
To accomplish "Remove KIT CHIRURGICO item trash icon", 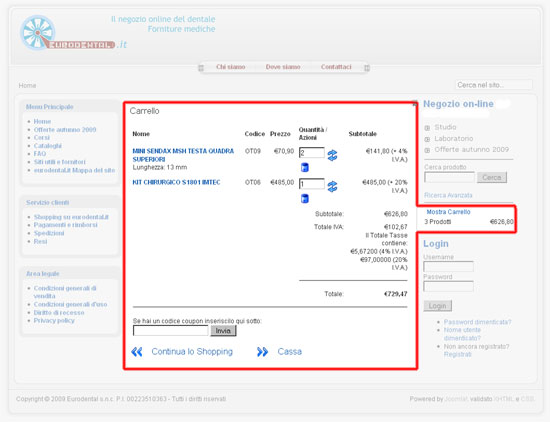I will 305,199.
